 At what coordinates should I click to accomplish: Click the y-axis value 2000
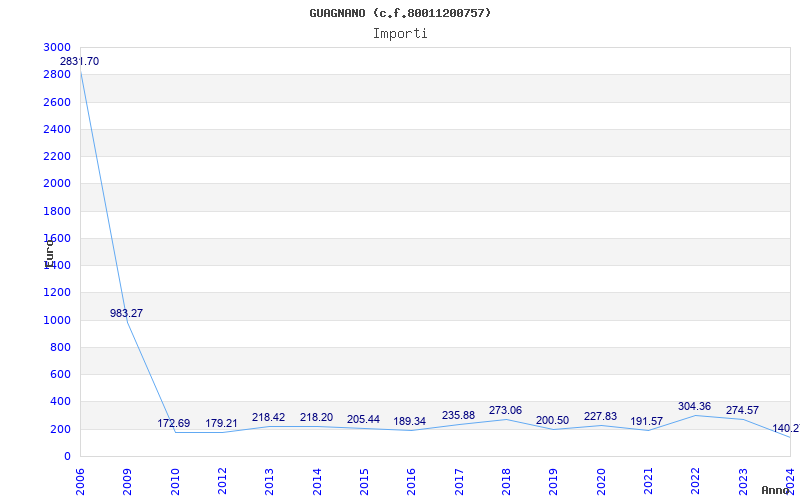click(x=57, y=184)
